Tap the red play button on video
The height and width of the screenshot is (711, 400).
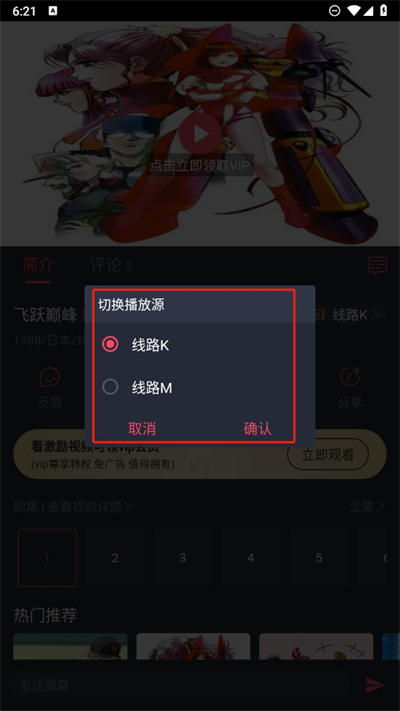pyautogui.click(x=200, y=134)
